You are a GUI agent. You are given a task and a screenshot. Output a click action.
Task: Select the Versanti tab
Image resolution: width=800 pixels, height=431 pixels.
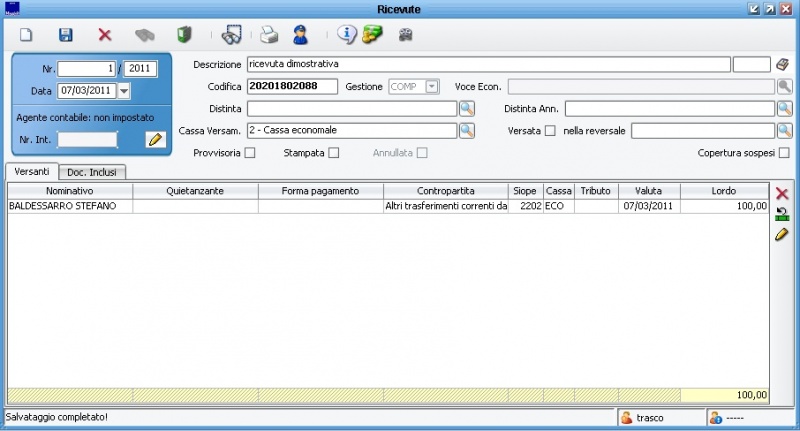tap(31, 173)
